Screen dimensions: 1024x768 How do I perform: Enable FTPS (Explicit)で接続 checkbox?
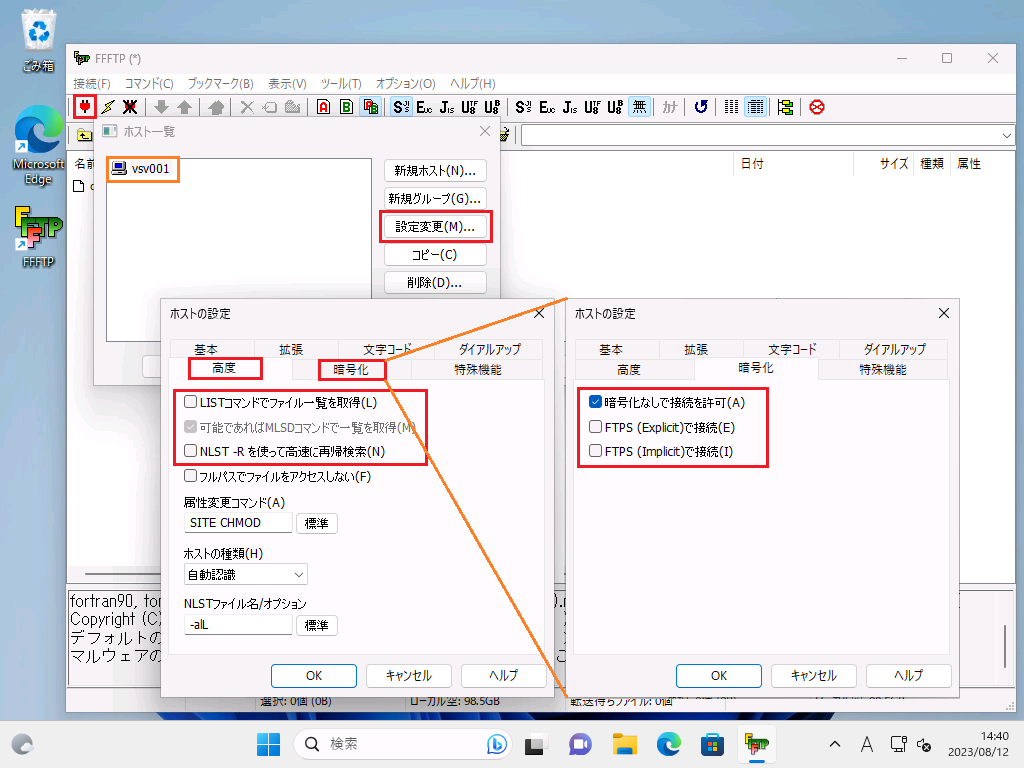tap(596, 427)
